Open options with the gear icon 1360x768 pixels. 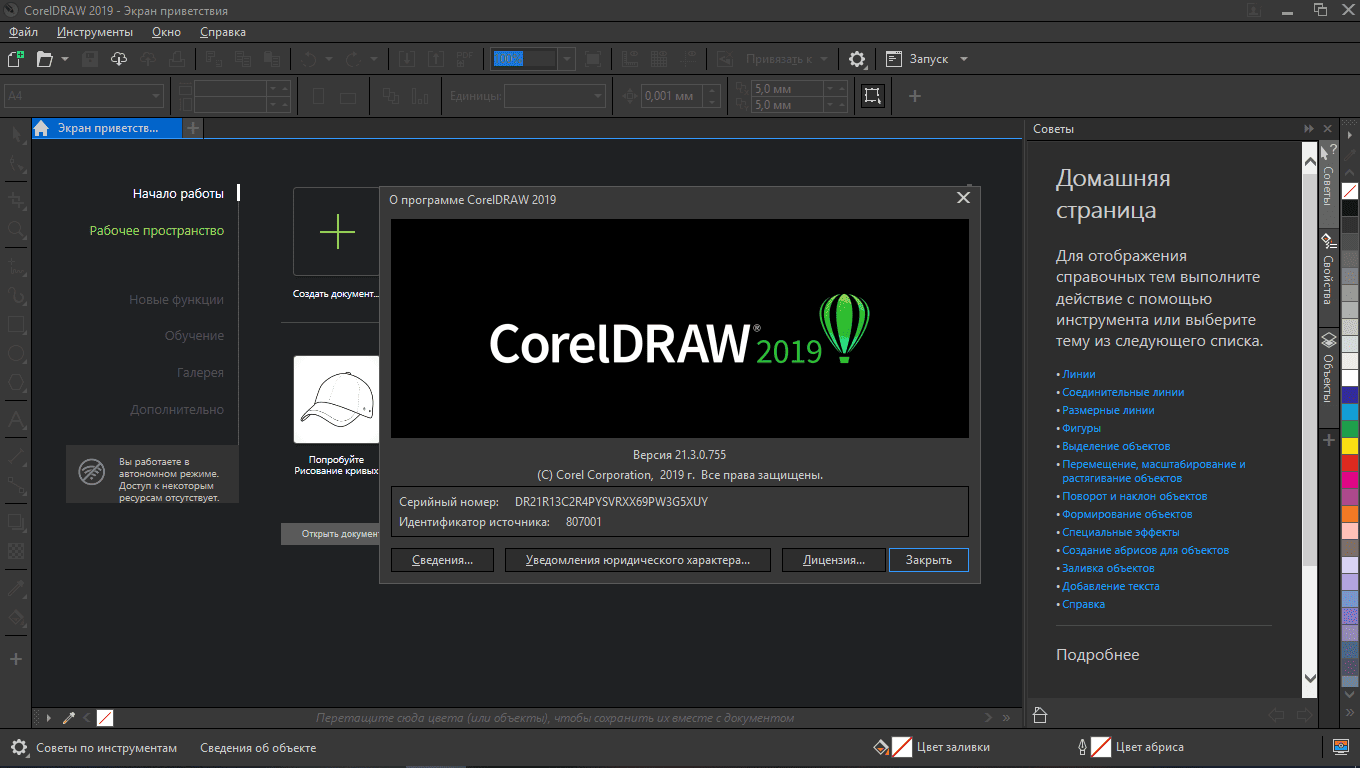pyautogui.click(x=857, y=59)
